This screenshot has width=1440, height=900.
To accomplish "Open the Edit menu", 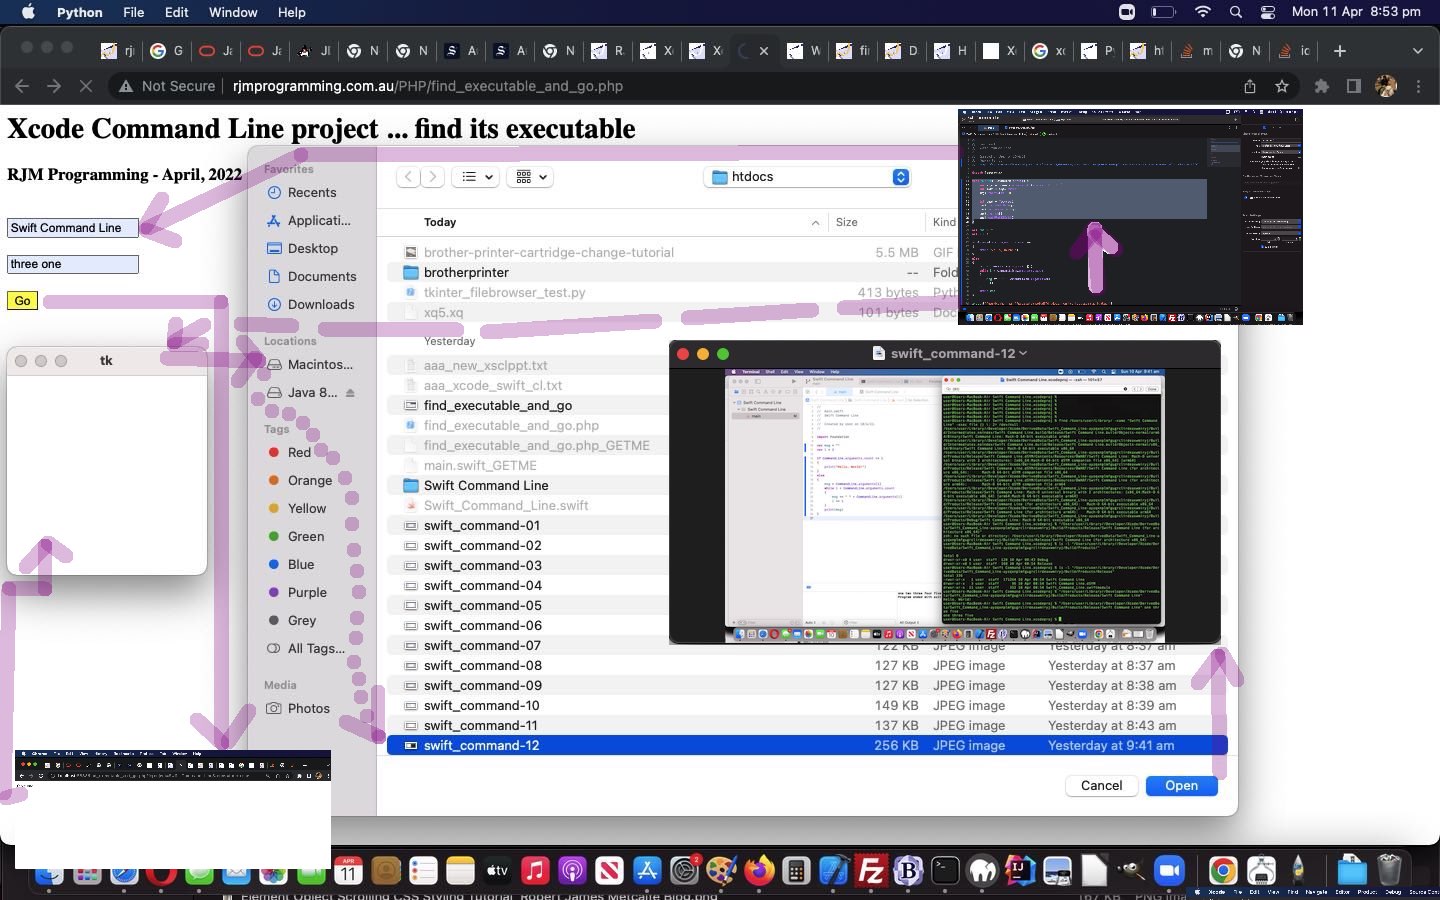I will pos(177,12).
